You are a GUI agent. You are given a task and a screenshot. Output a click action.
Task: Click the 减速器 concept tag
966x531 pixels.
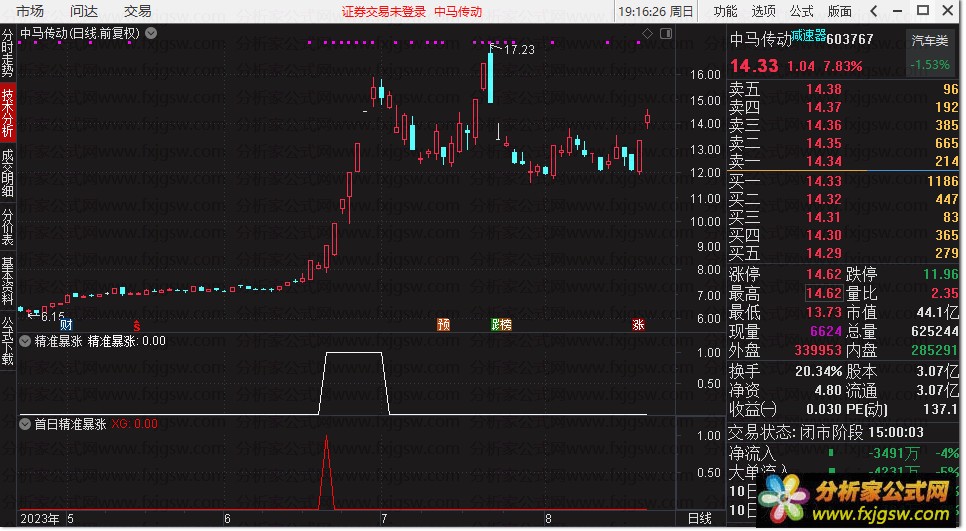coord(808,35)
